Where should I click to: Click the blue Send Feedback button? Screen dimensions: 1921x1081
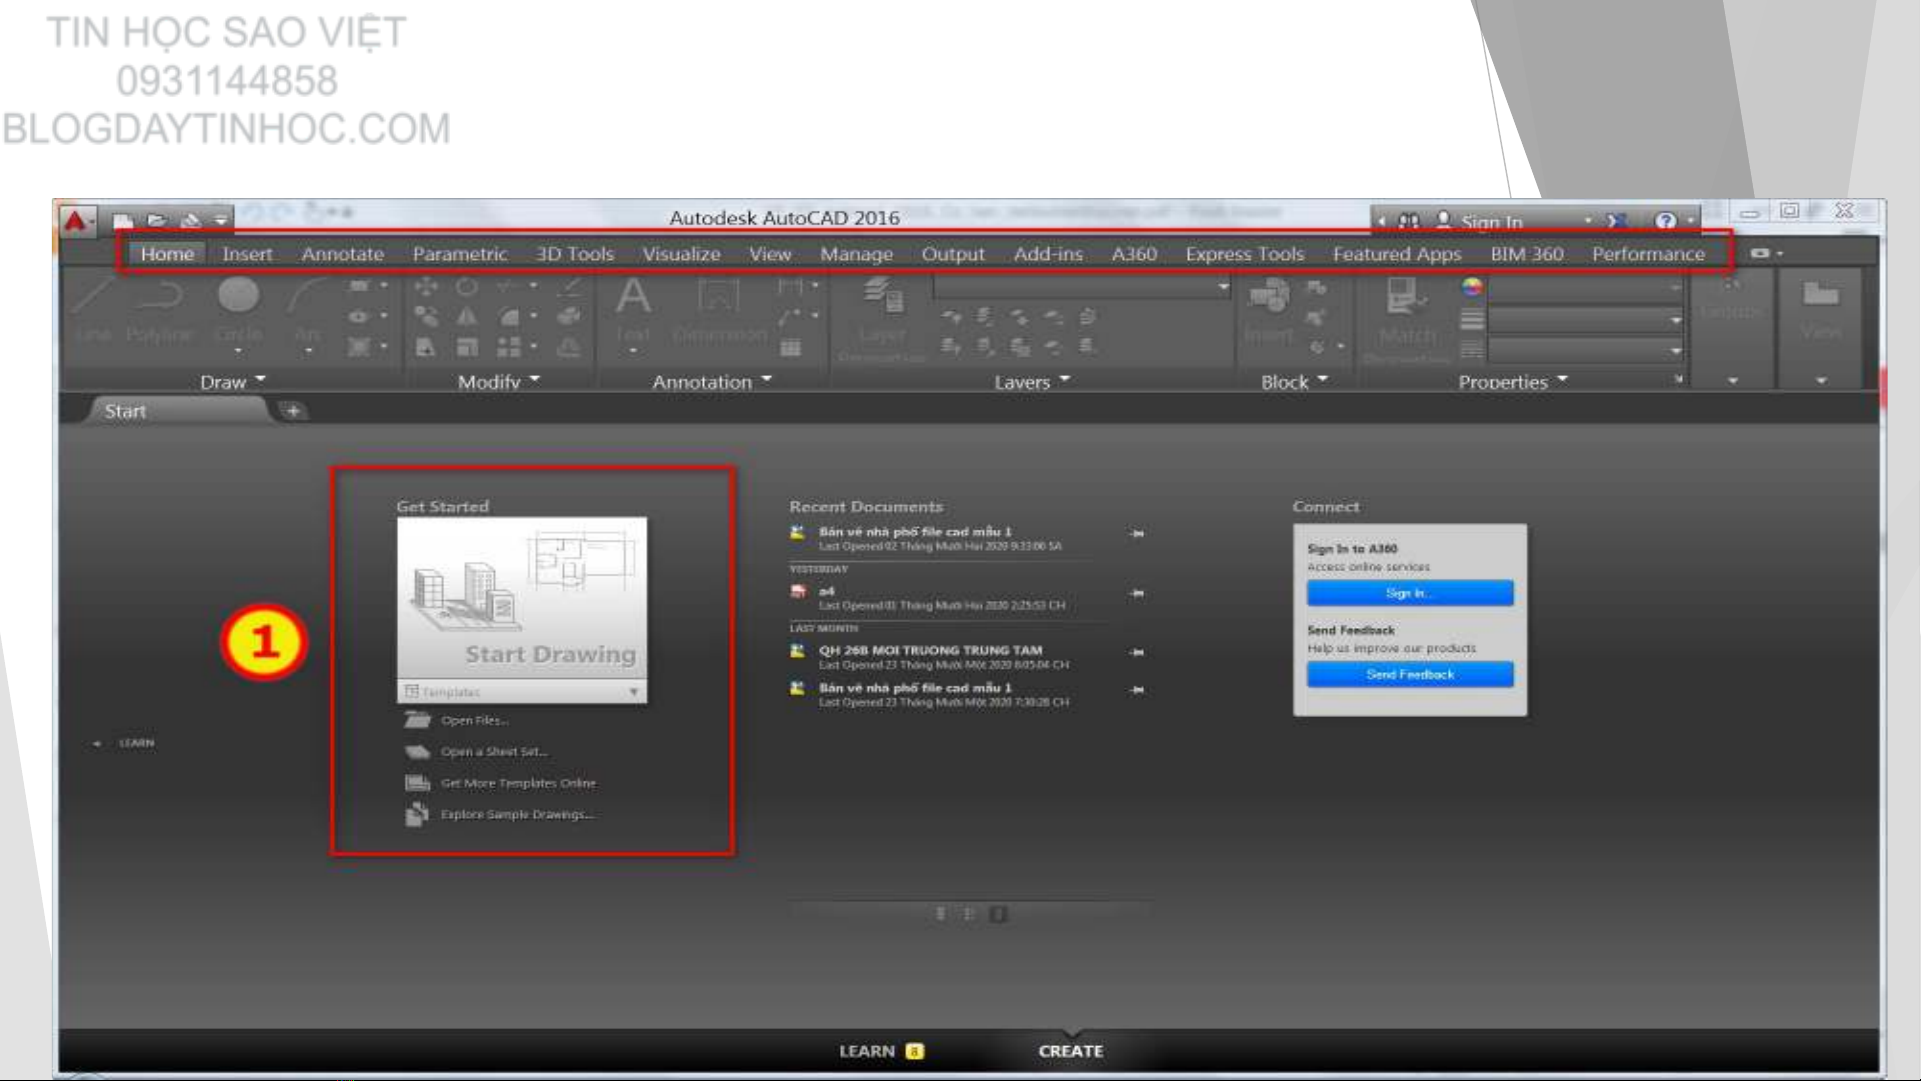click(1410, 675)
